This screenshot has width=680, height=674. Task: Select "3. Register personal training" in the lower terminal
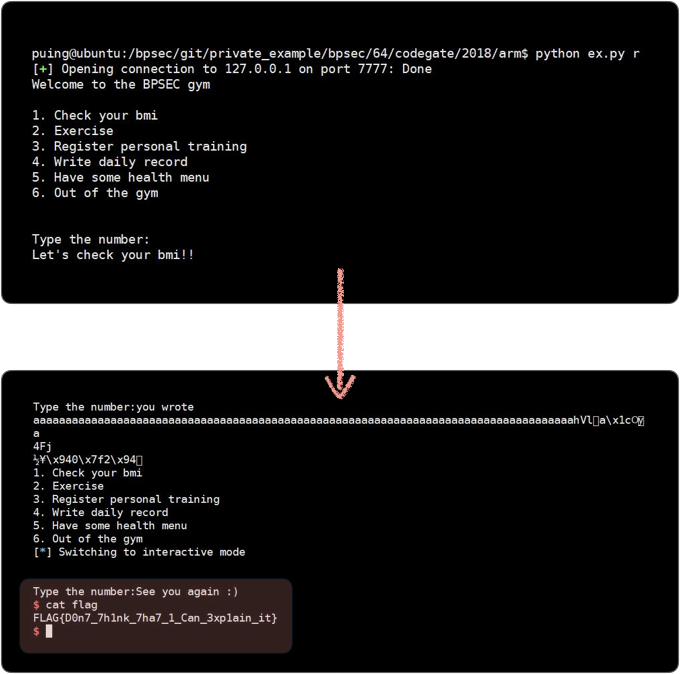point(126,499)
